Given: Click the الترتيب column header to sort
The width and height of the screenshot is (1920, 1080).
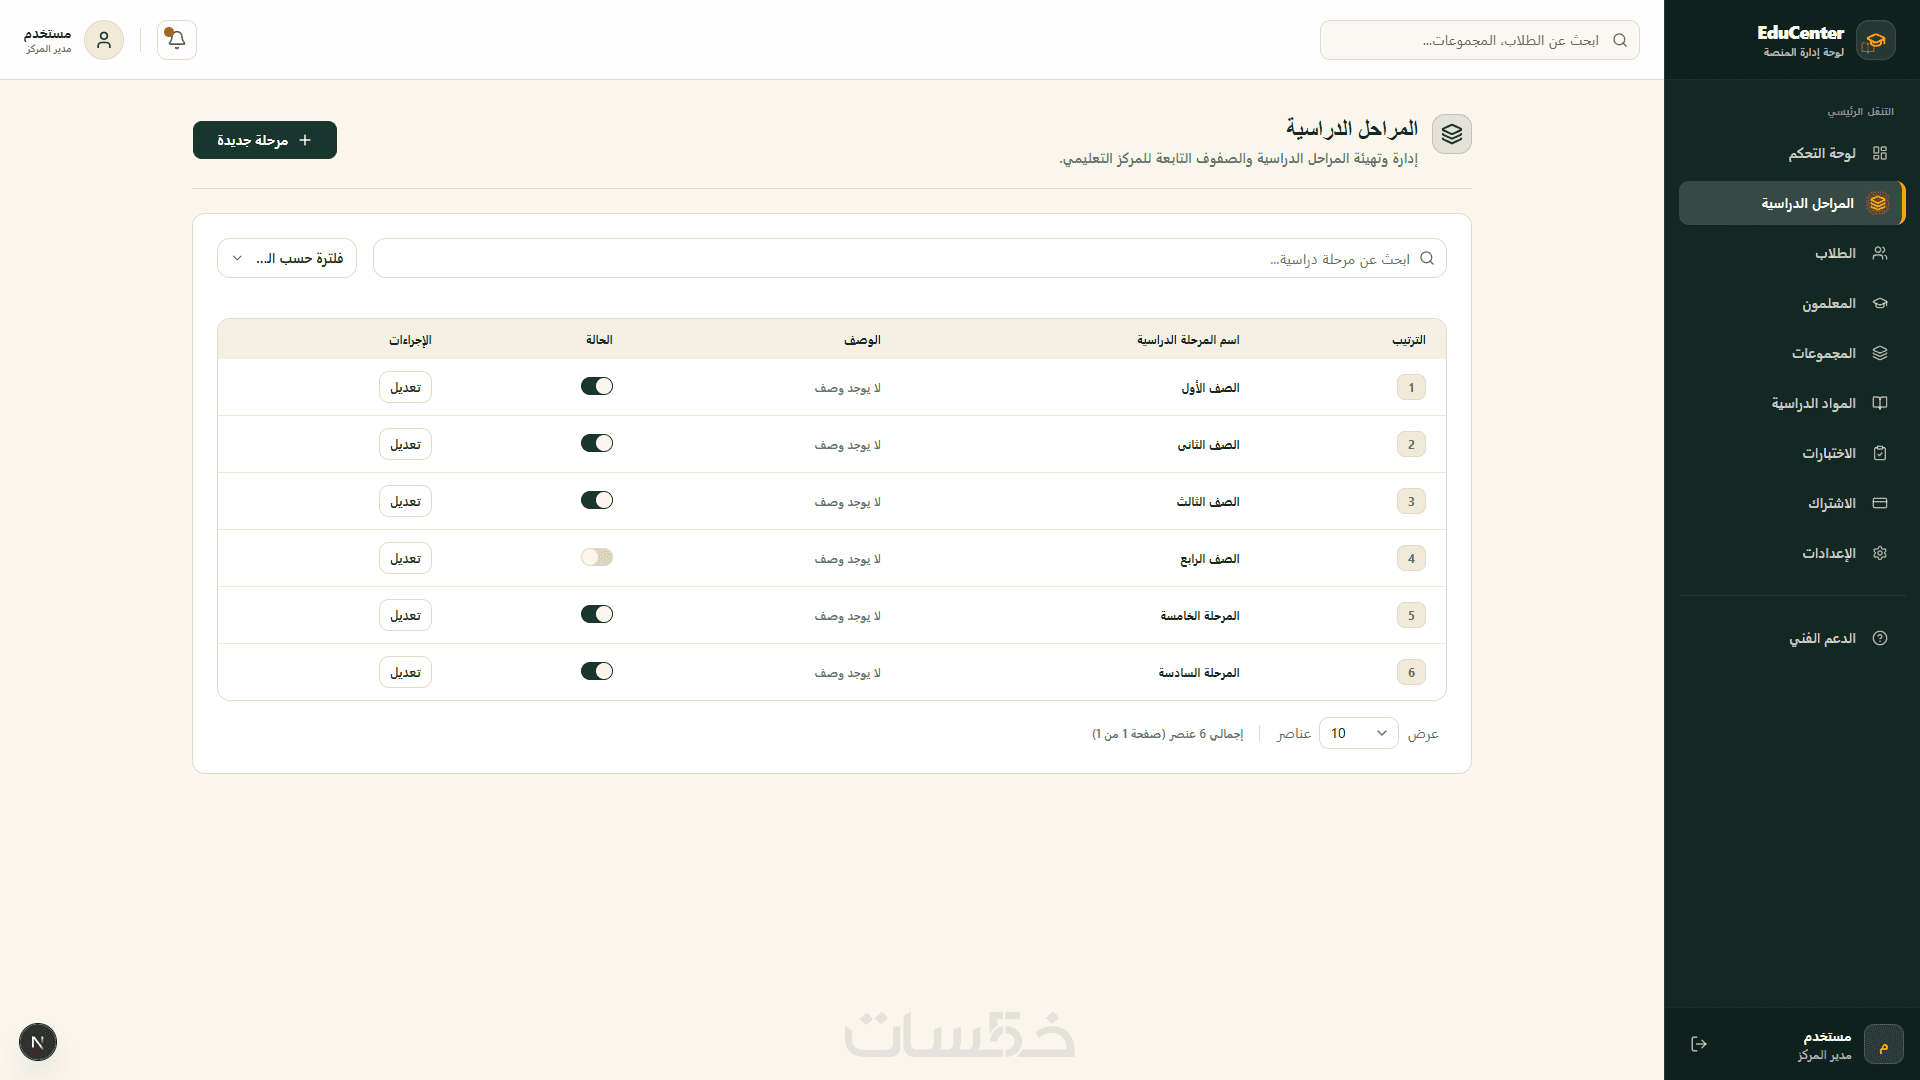Looking at the screenshot, I should pos(1409,340).
